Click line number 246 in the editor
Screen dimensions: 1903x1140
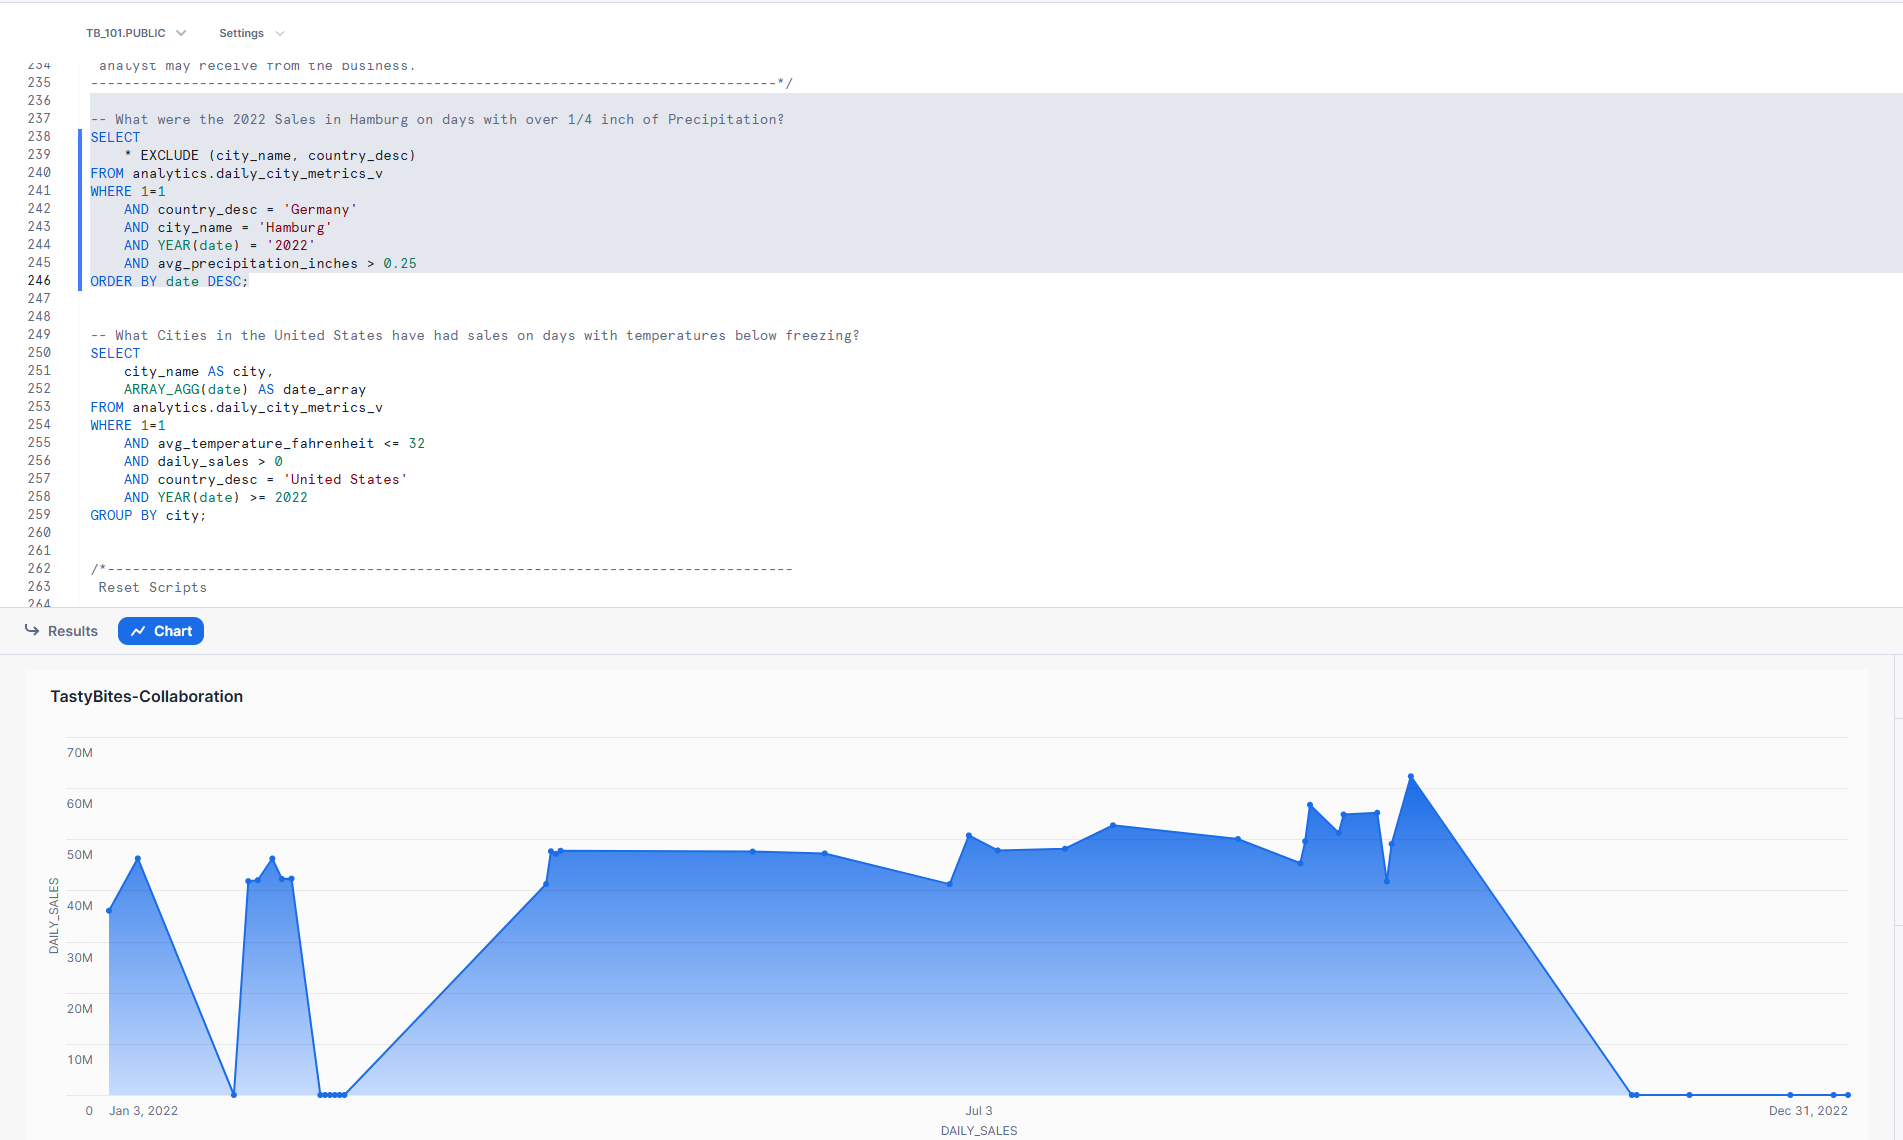pos(40,281)
